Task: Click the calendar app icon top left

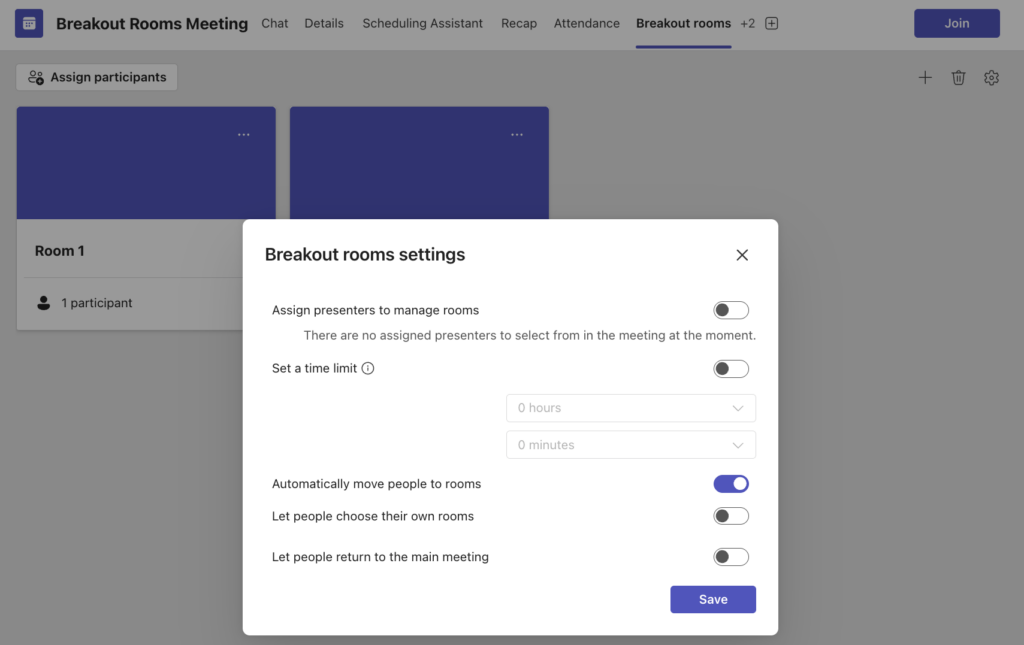Action: click(28, 22)
